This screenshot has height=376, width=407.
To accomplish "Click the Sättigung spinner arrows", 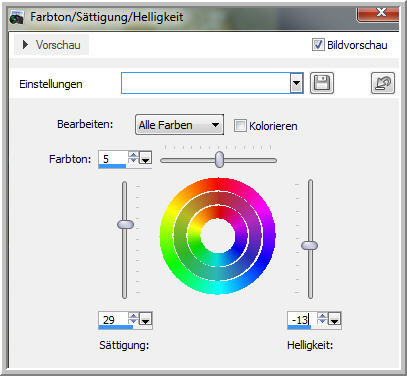I will coord(133,319).
